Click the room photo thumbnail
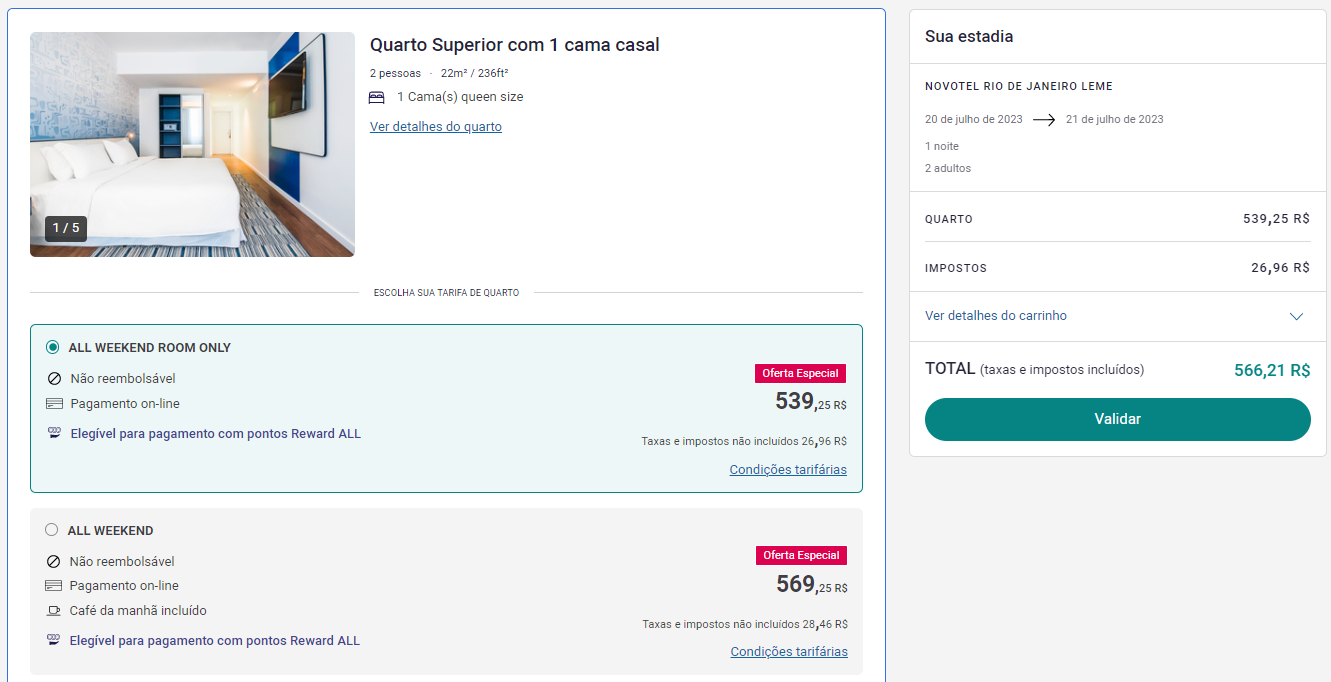The height and width of the screenshot is (682, 1331). (192, 144)
